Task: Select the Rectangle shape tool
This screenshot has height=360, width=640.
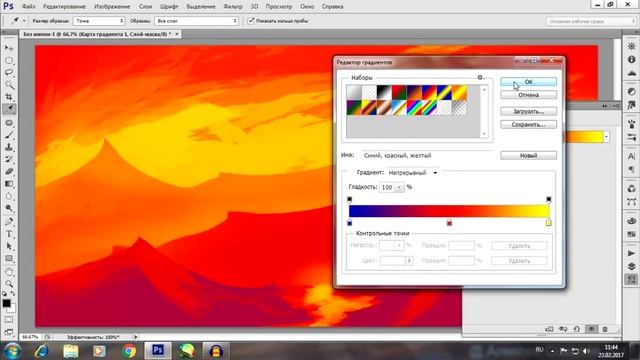Action: [x=9, y=259]
